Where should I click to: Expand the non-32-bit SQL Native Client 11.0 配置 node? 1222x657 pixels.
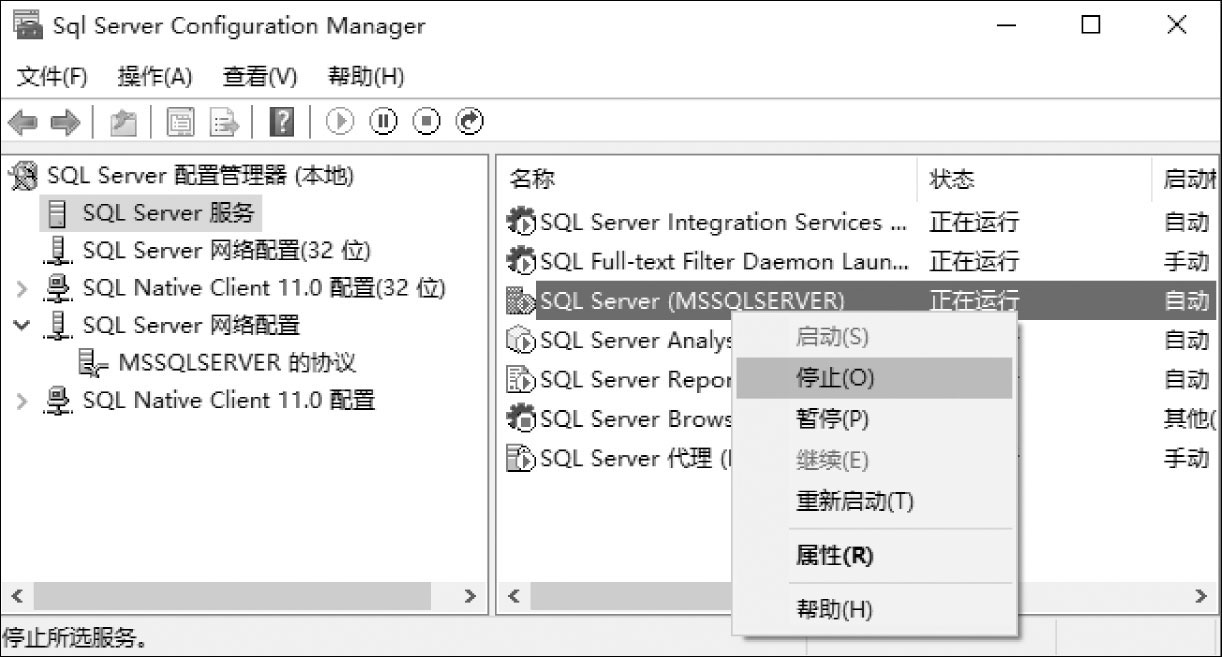point(23,401)
